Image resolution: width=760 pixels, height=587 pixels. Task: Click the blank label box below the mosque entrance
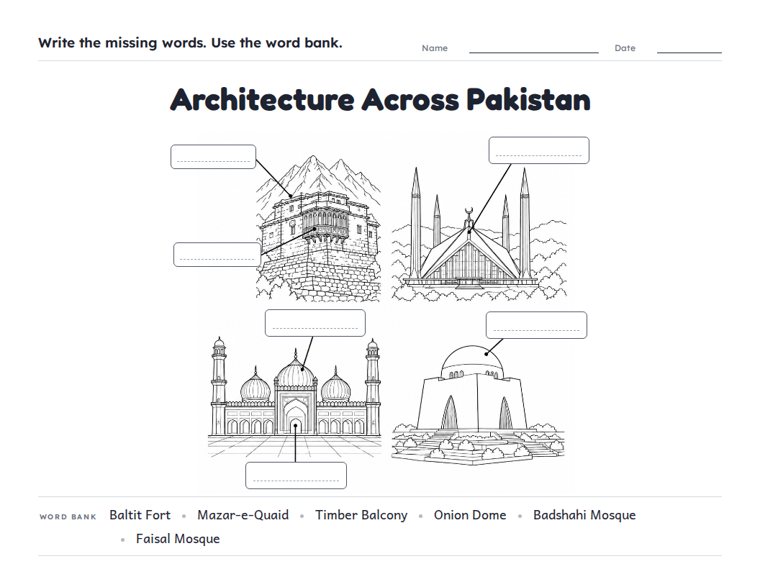tap(296, 476)
